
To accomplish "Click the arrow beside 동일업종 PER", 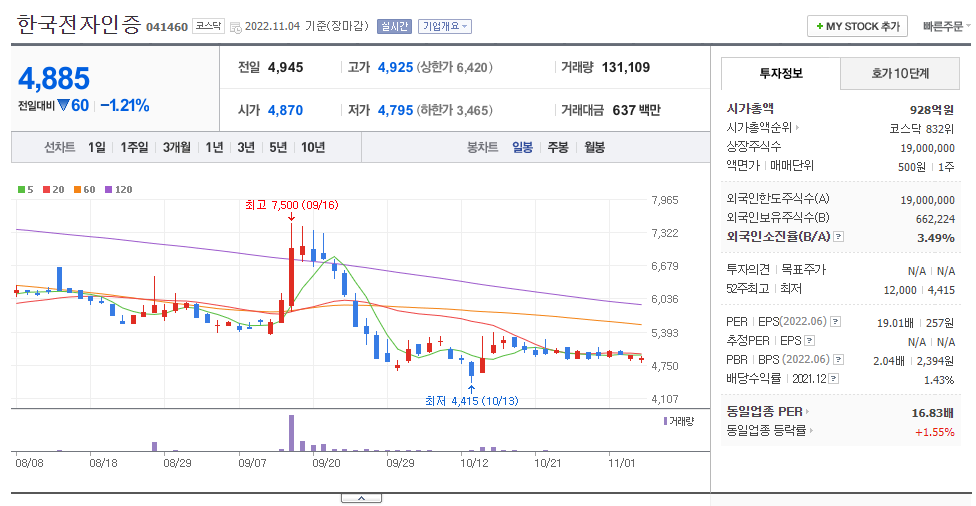I will pyautogui.click(x=807, y=411).
